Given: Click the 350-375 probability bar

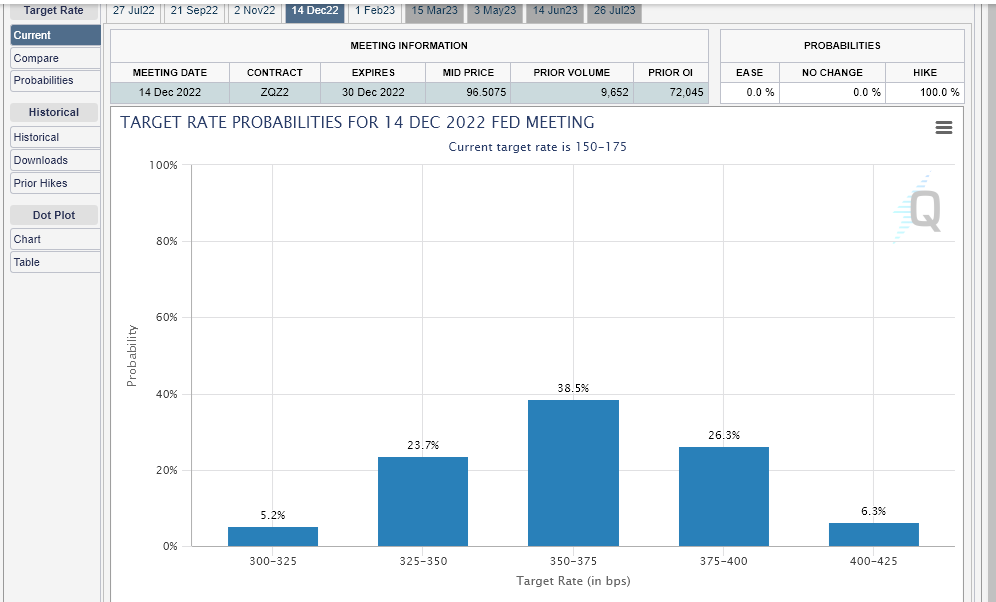Looking at the screenshot, I should pos(573,473).
